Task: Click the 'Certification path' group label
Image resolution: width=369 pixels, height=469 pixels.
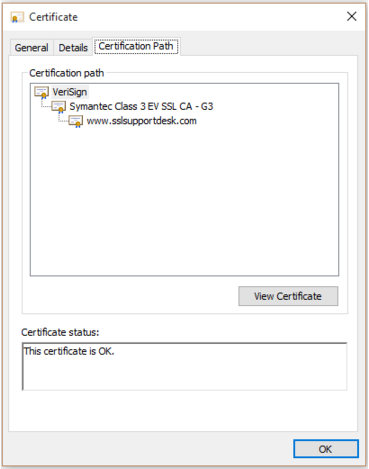Action: tap(67, 73)
